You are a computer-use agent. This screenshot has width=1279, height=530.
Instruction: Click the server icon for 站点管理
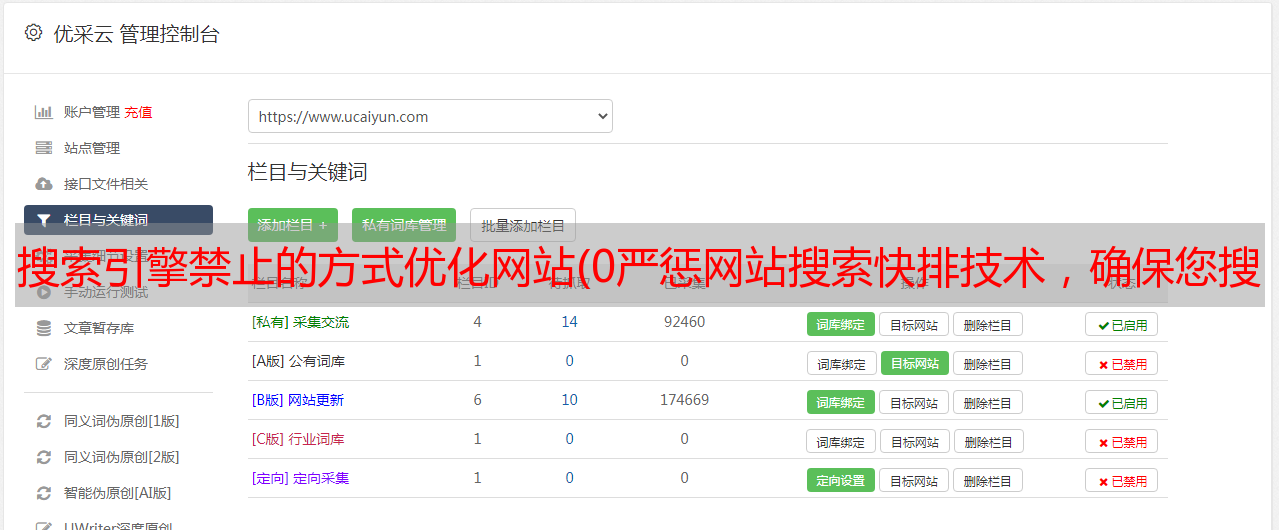click(x=44, y=148)
